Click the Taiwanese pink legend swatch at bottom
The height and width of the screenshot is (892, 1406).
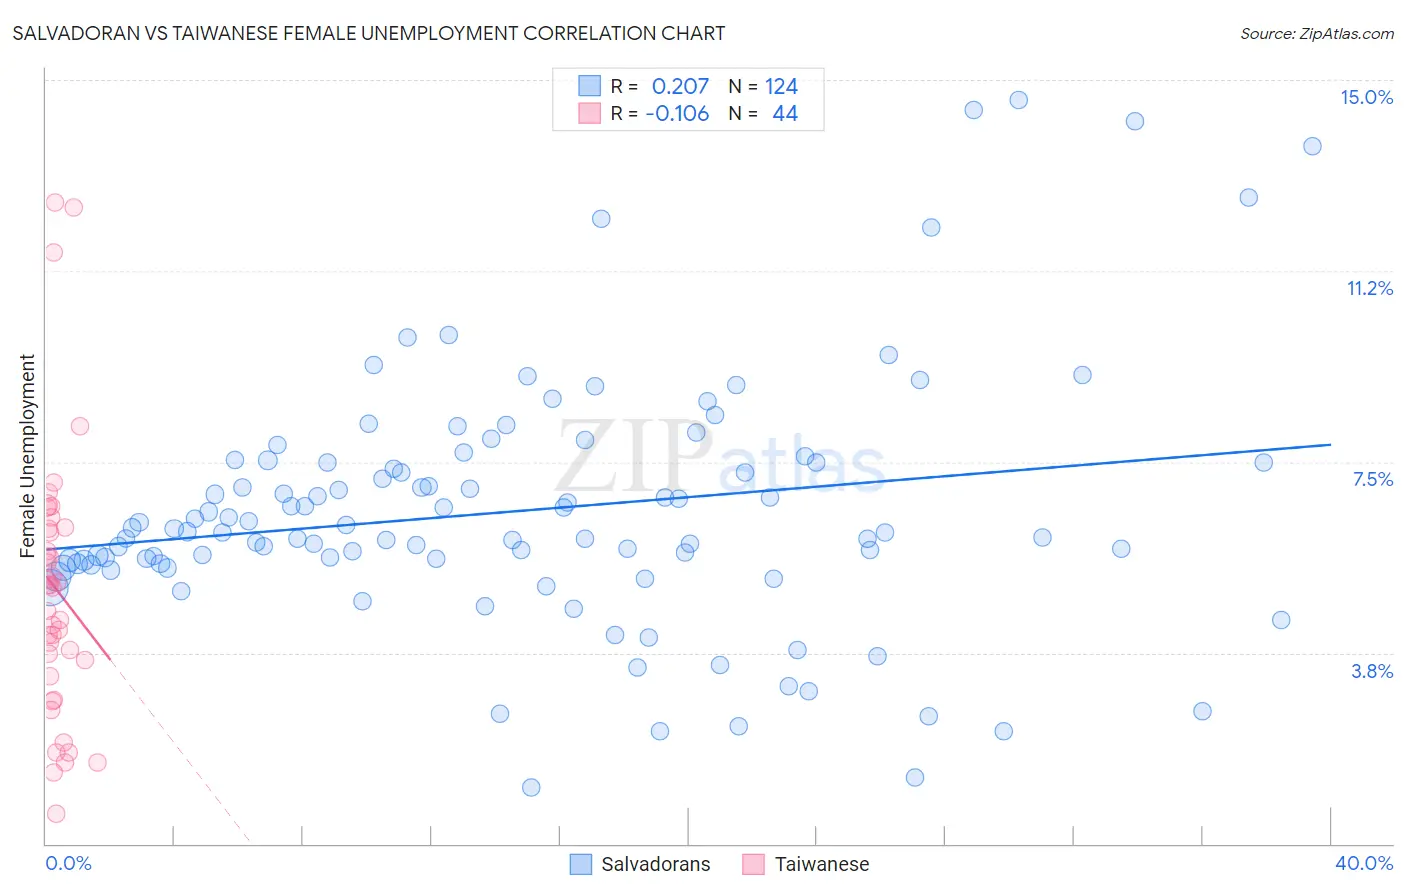(754, 864)
